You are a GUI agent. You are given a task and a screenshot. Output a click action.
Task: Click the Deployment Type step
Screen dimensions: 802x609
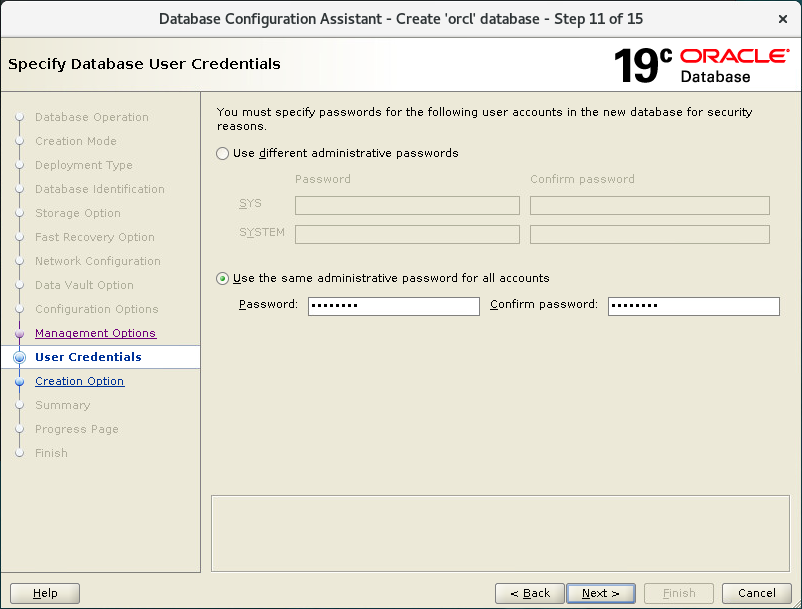click(x=84, y=165)
